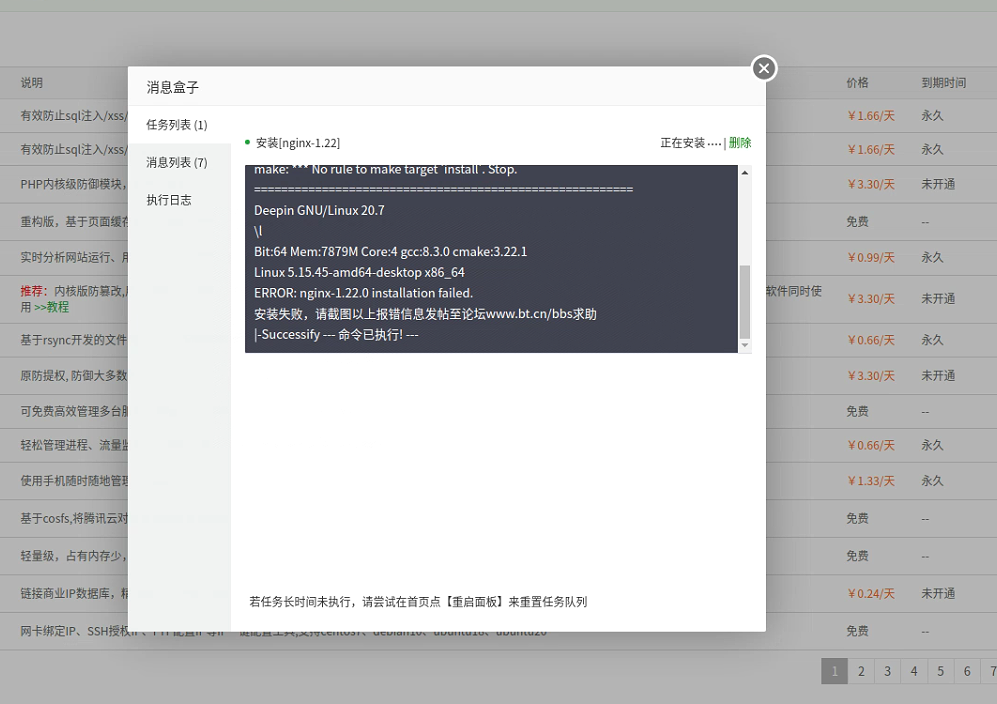Click the Bit:64 Mem:7879M system info line

pyautogui.click(x=390, y=252)
